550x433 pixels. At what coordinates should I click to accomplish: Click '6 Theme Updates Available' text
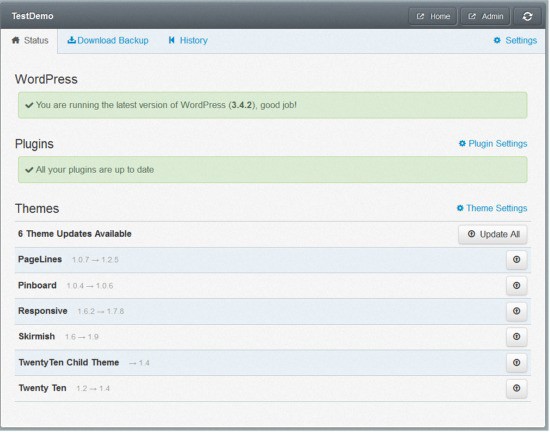[x=75, y=234]
